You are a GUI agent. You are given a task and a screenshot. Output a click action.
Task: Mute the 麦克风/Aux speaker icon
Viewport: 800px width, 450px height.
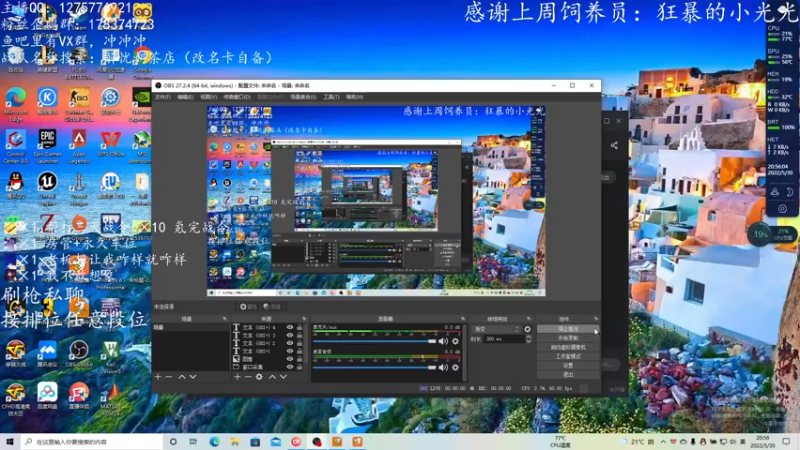(x=443, y=341)
